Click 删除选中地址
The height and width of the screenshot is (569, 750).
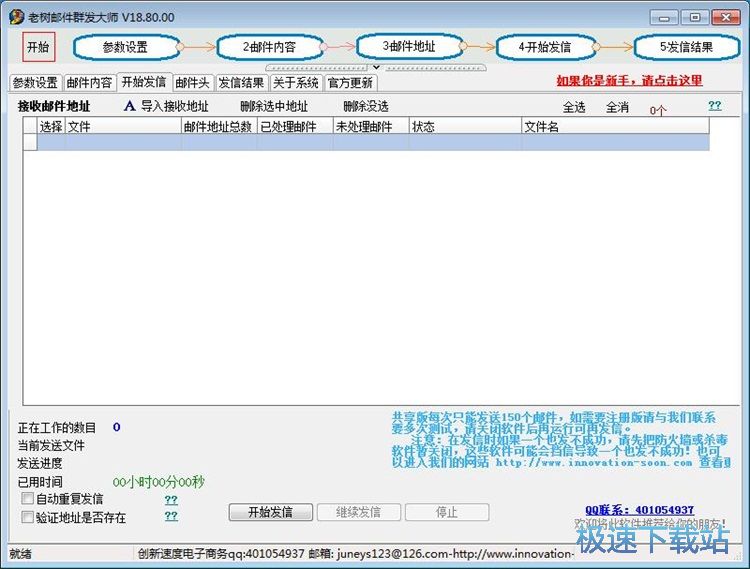tap(274, 106)
